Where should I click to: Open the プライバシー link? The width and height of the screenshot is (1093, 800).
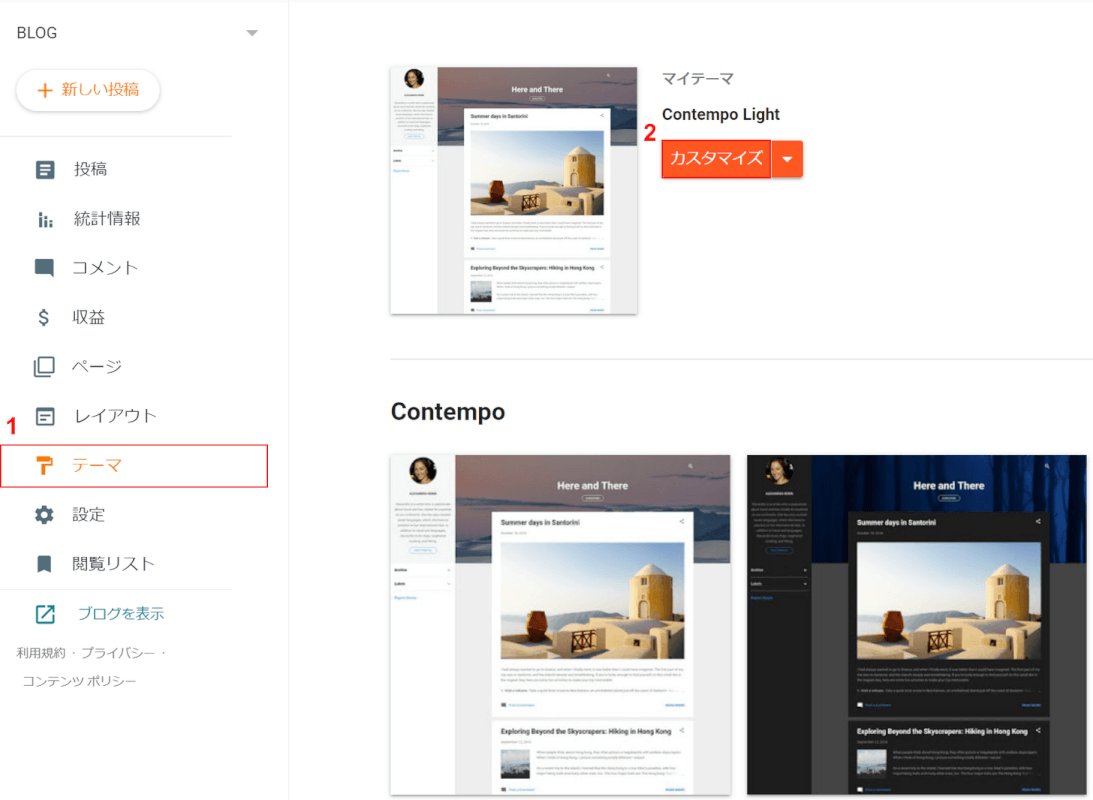[118, 653]
